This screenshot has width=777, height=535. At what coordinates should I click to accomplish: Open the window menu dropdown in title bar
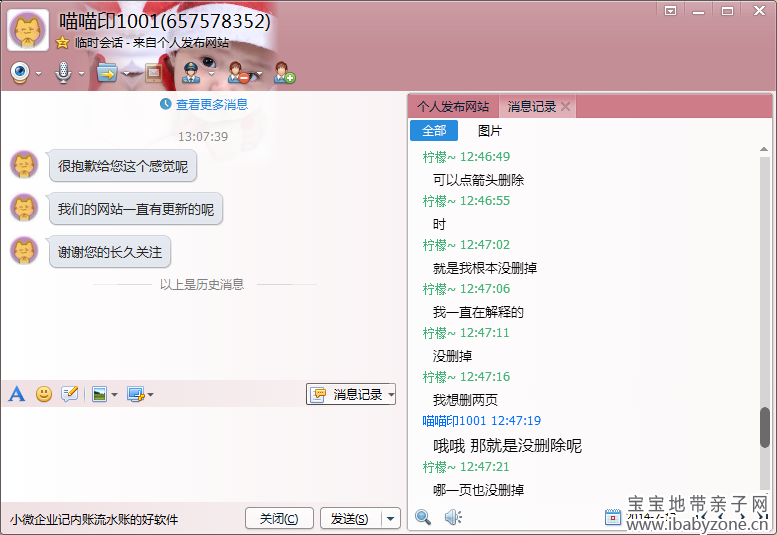click(x=670, y=11)
